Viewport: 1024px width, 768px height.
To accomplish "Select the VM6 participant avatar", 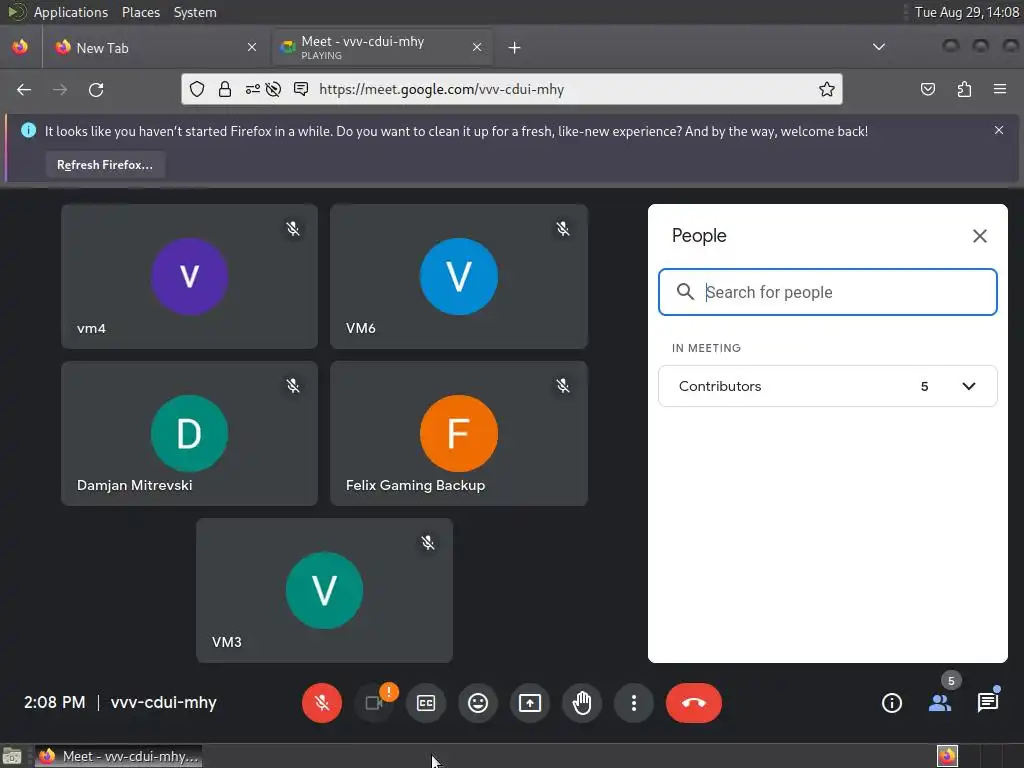I will click(458, 276).
